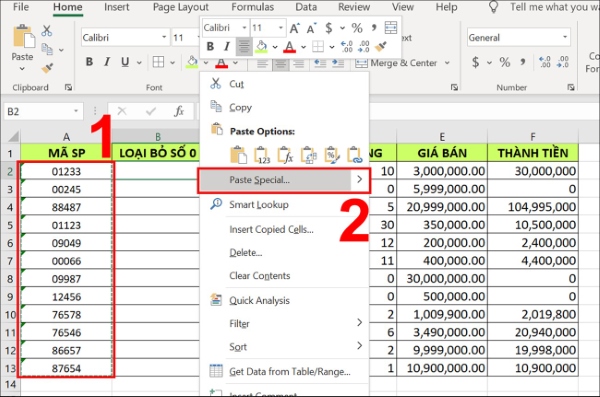Viewport: 600px width, 397px height.
Task: Switch to the Formulas ribbon tab
Action: [x=253, y=7]
